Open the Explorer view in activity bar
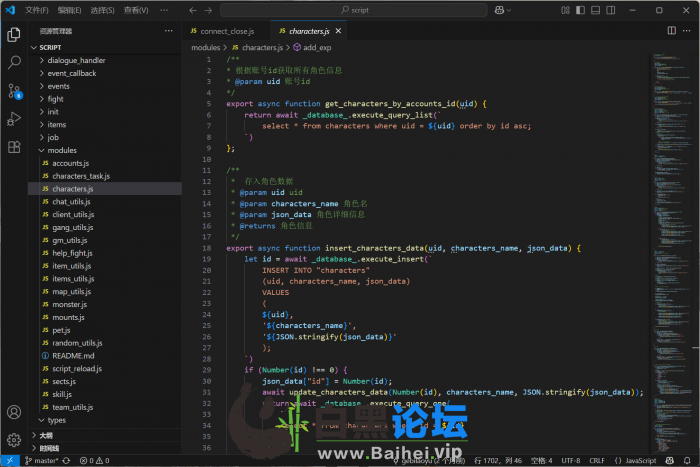 pos(14,34)
